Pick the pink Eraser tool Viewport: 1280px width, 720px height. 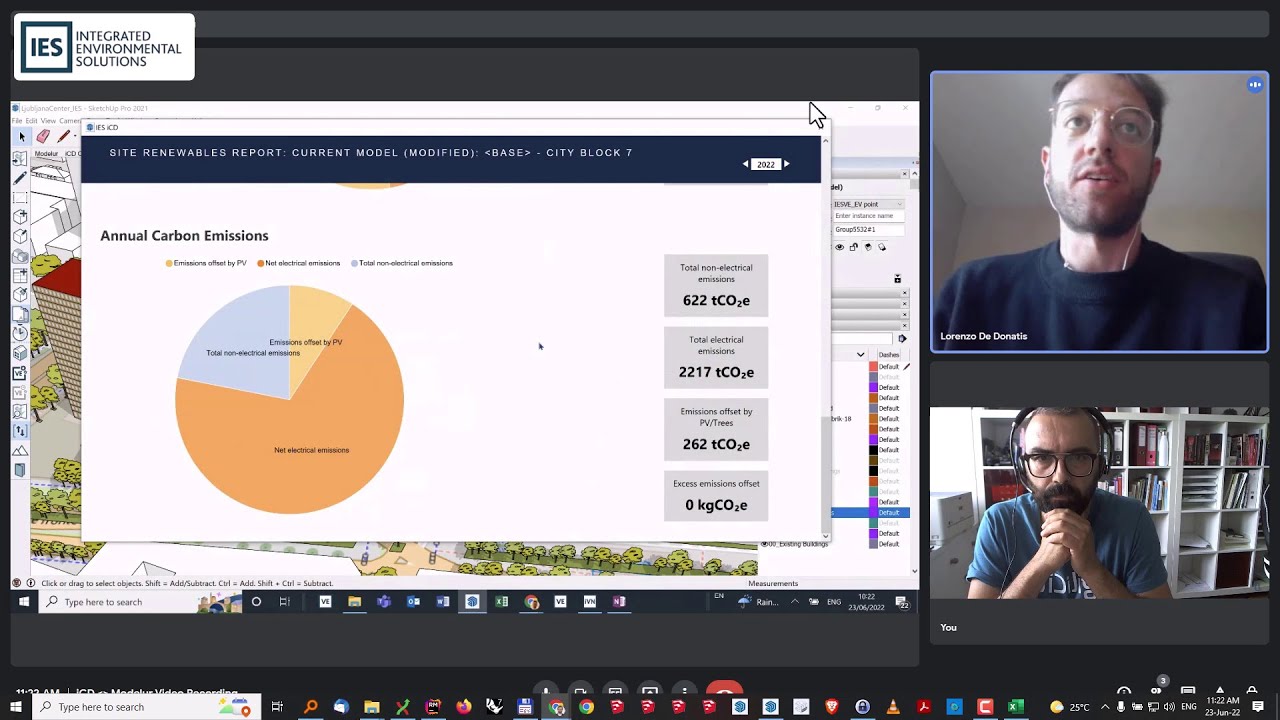click(43, 136)
